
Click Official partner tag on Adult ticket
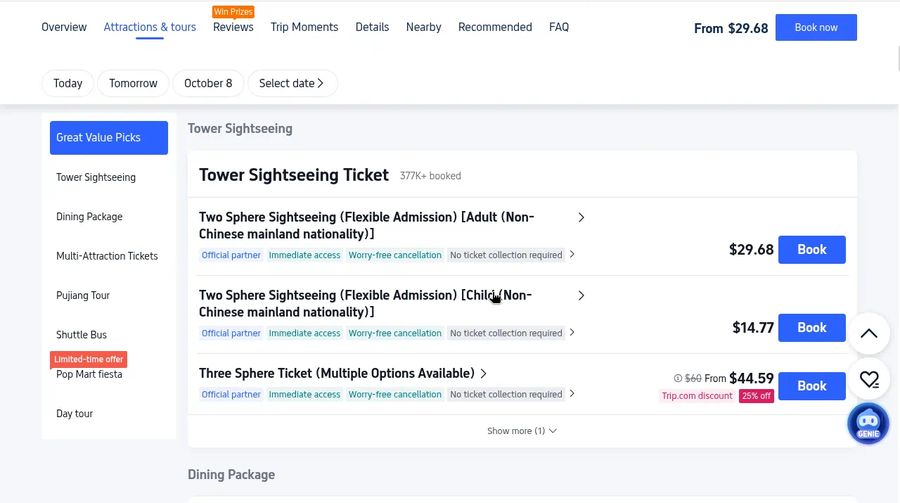(231, 255)
